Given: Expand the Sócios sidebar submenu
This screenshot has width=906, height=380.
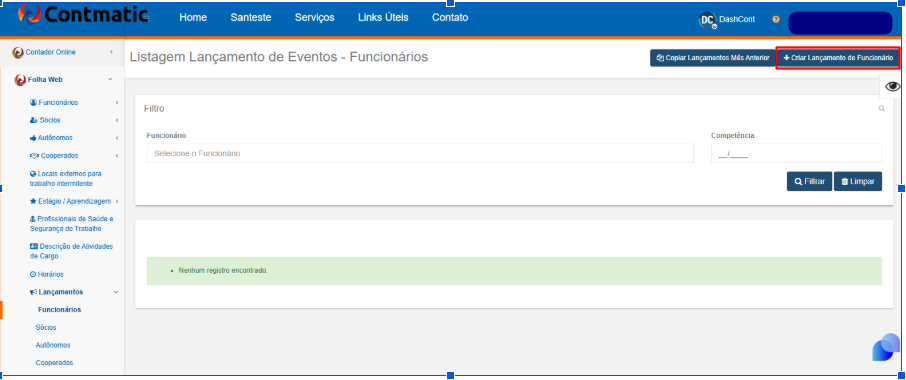Looking at the screenshot, I should coord(74,120).
